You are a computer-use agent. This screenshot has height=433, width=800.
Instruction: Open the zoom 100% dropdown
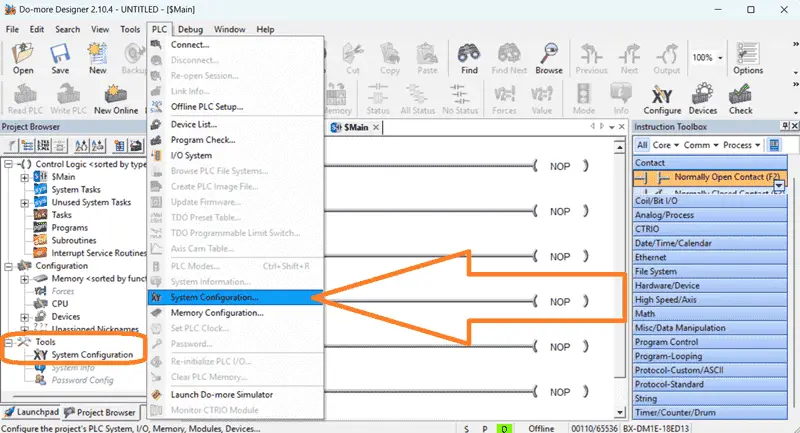pos(720,58)
